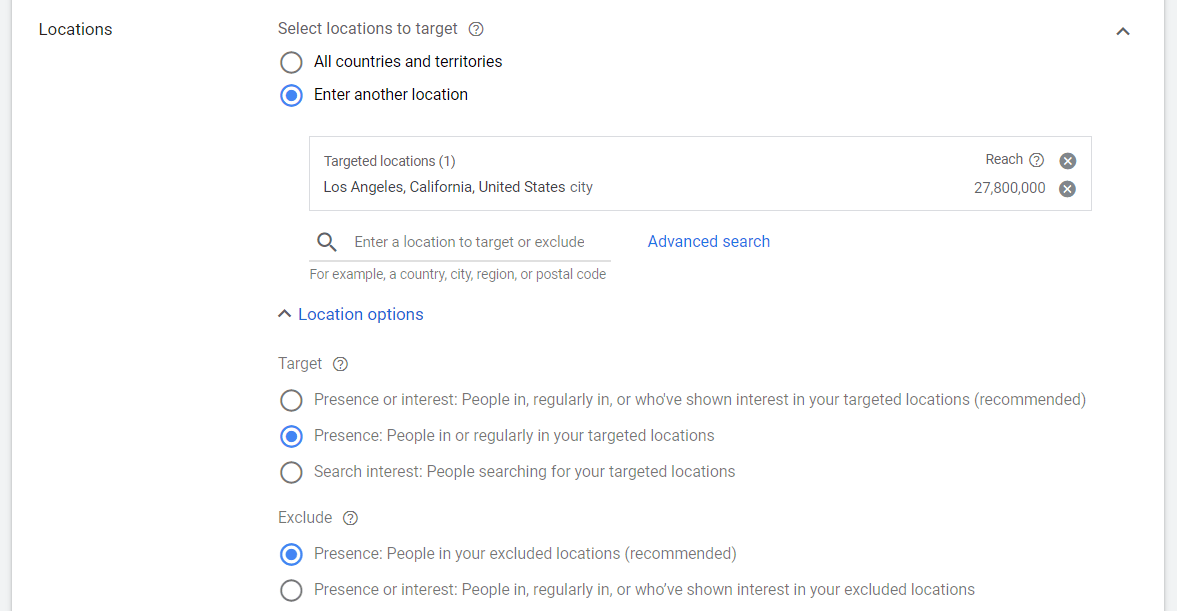Open the Target help tooltip
The image size is (1177, 611).
[340, 364]
